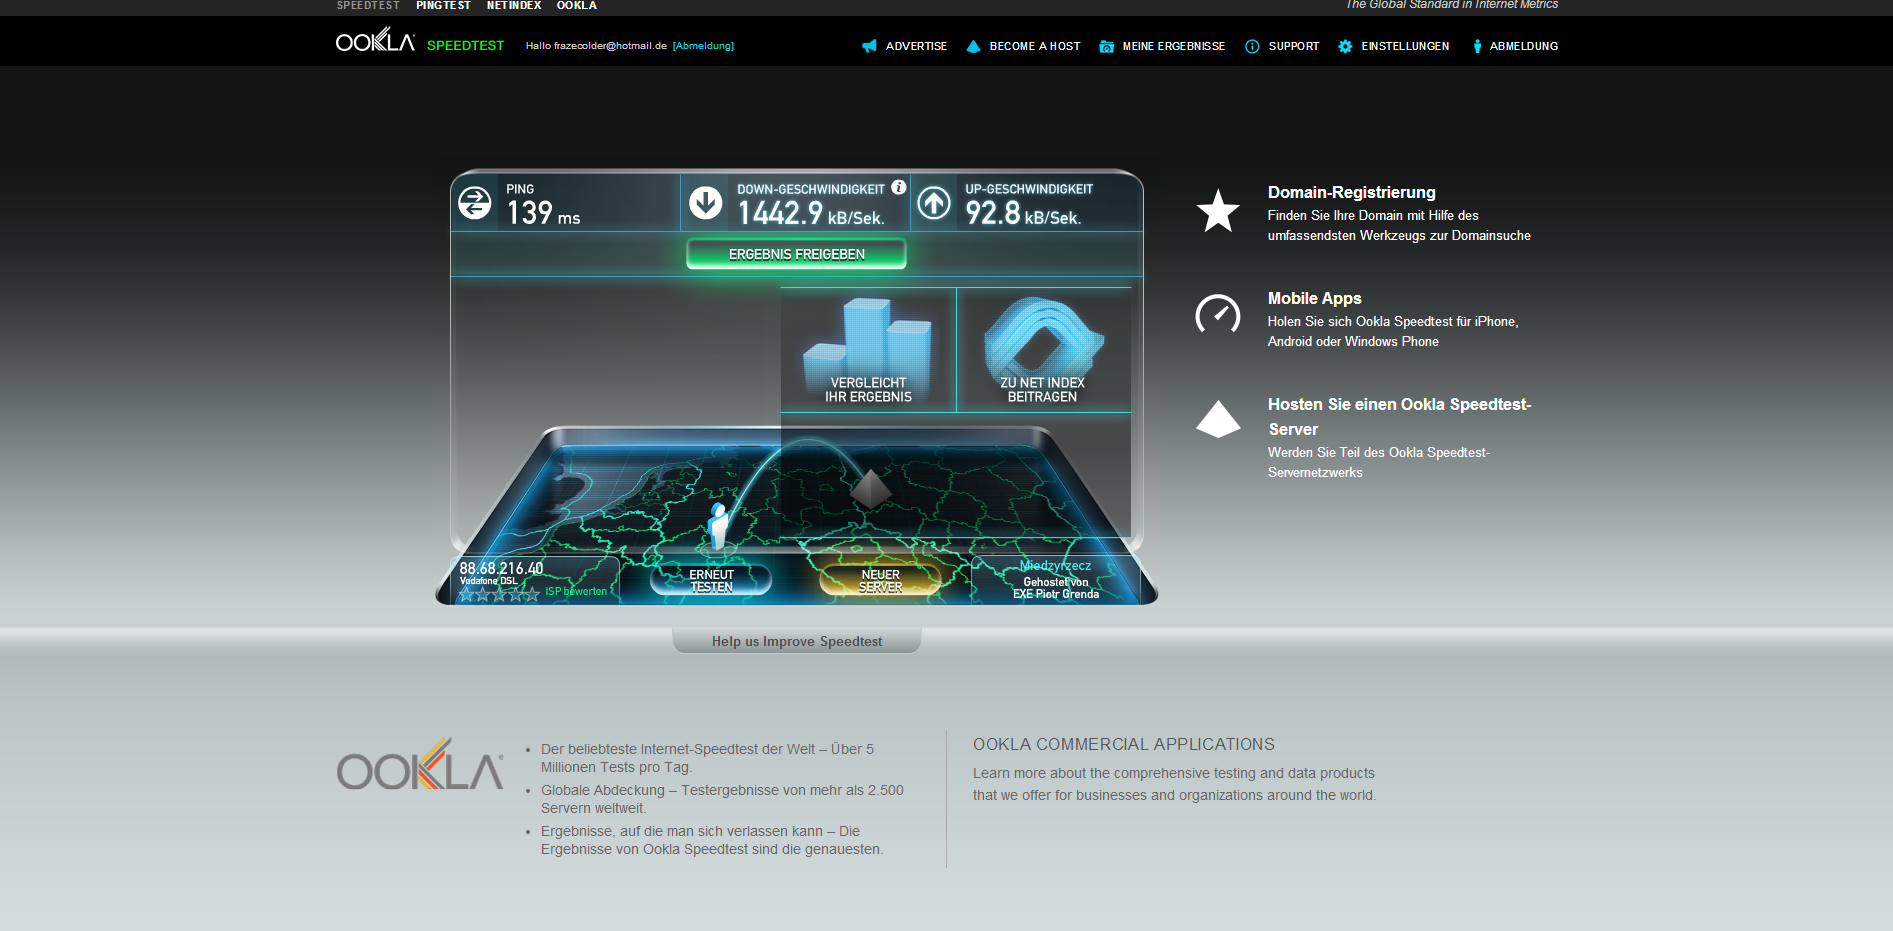Click the Learn more about comprehensive testing text
This screenshot has width=1893, height=931.
point(1174,784)
